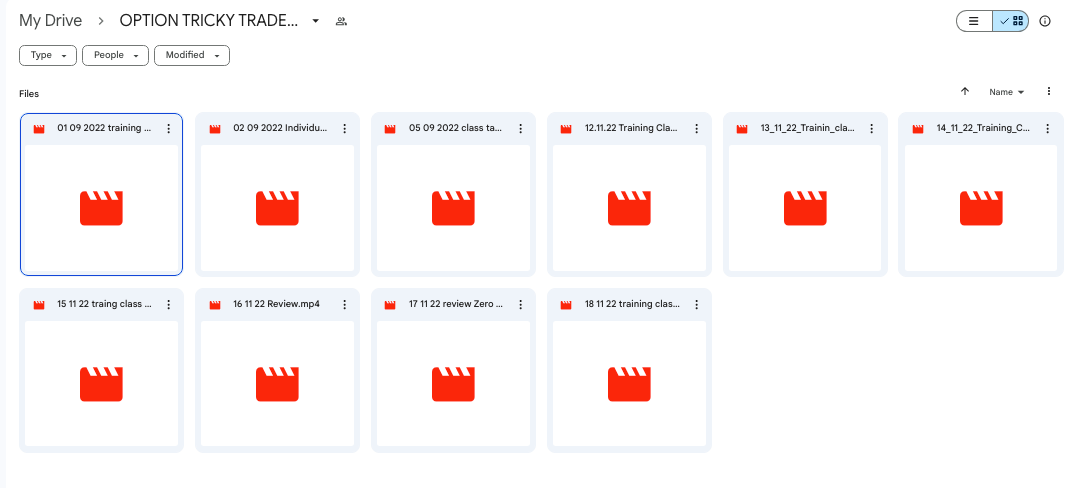
Task: Switch to list layout view
Action: tap(974, 21)
